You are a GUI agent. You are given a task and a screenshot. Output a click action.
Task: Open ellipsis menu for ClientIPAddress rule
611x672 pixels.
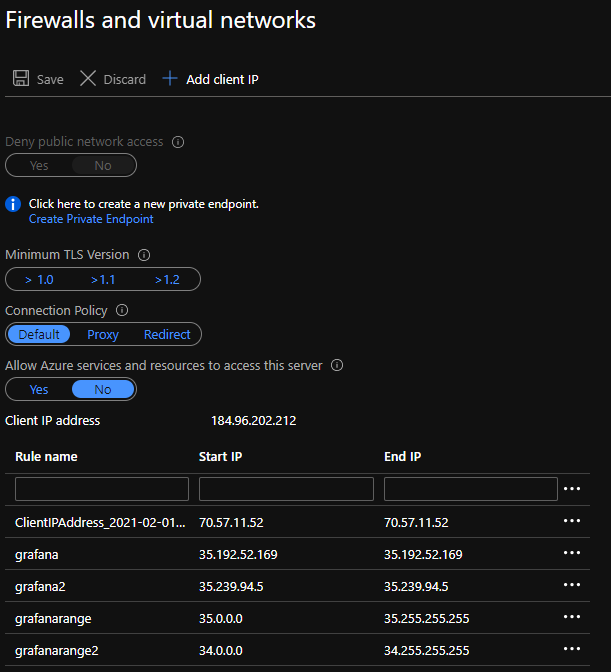pos(572,521)
